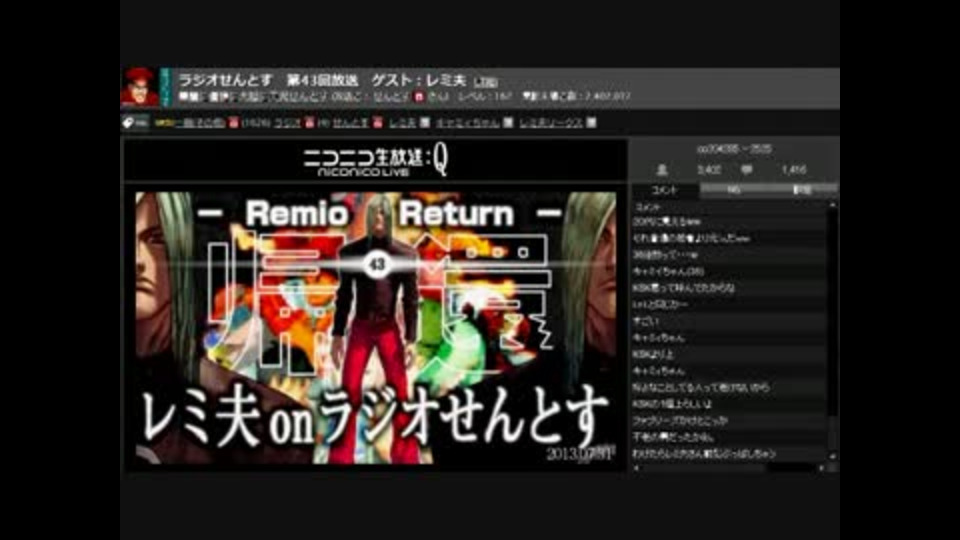Click the small button after the broadcast title

point(486,82)
